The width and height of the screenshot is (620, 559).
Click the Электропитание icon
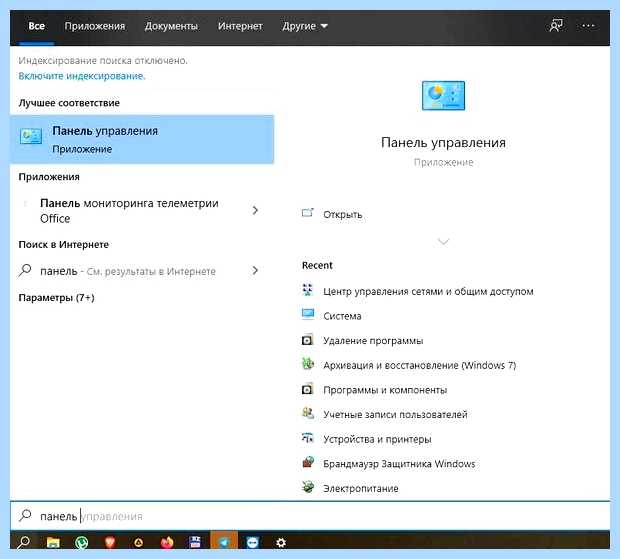click(x=308, y=487)
